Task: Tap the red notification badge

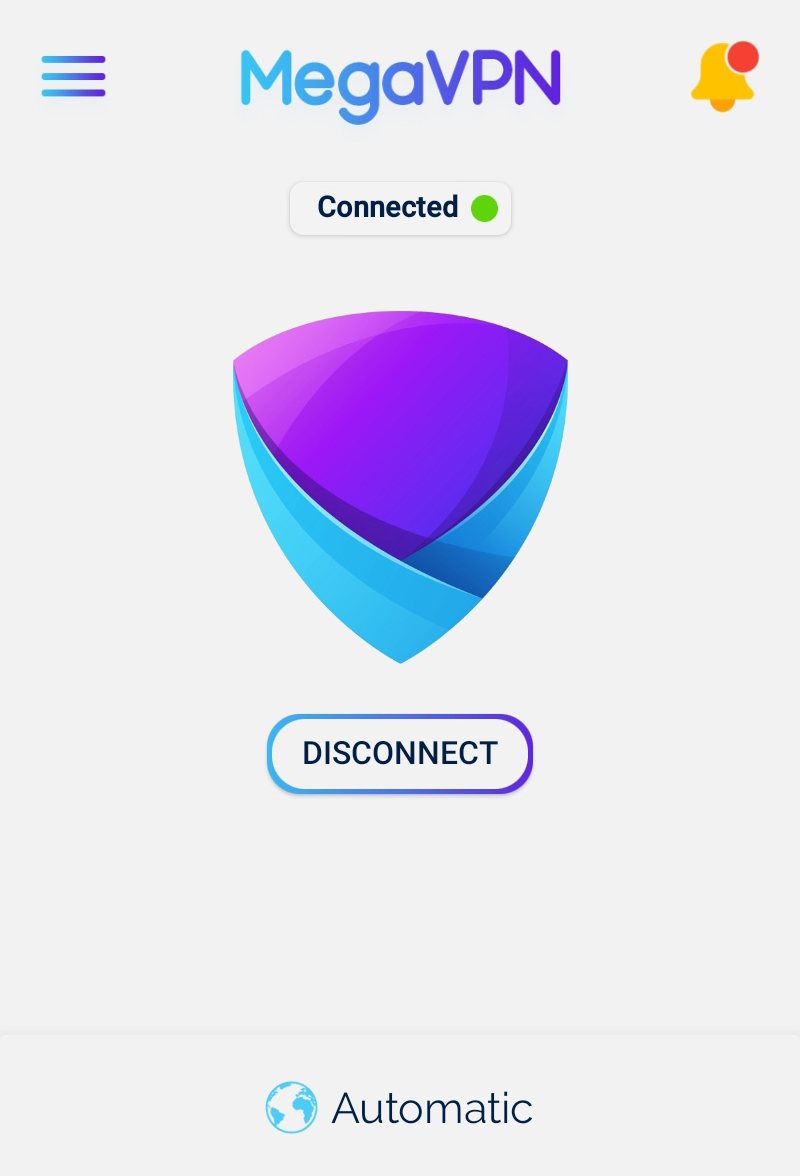Action: [743, 57]
